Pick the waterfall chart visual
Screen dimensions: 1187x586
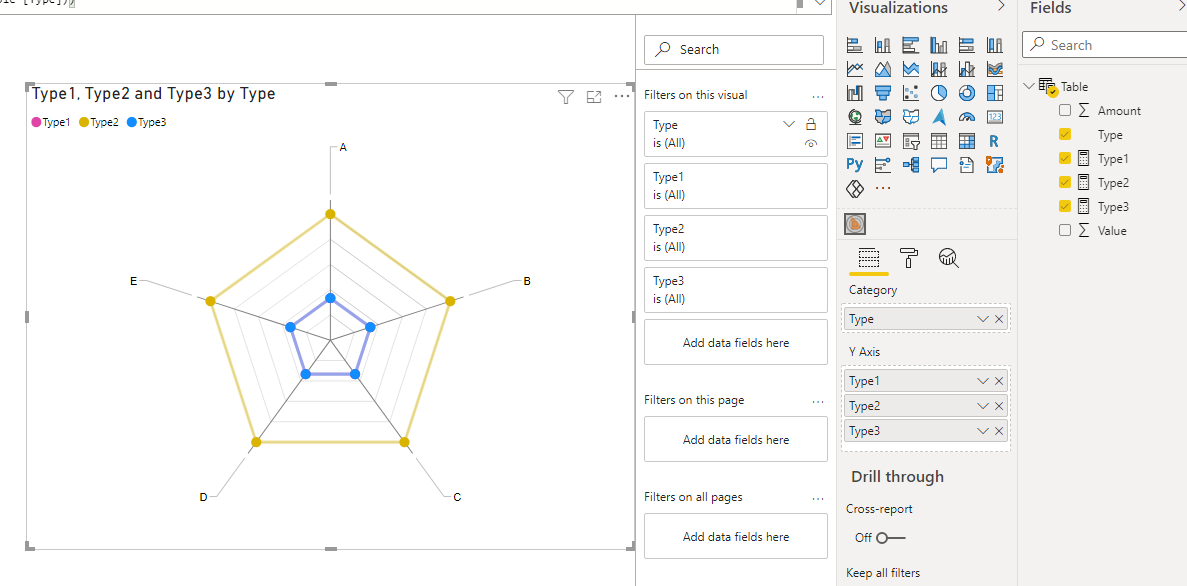855,93
